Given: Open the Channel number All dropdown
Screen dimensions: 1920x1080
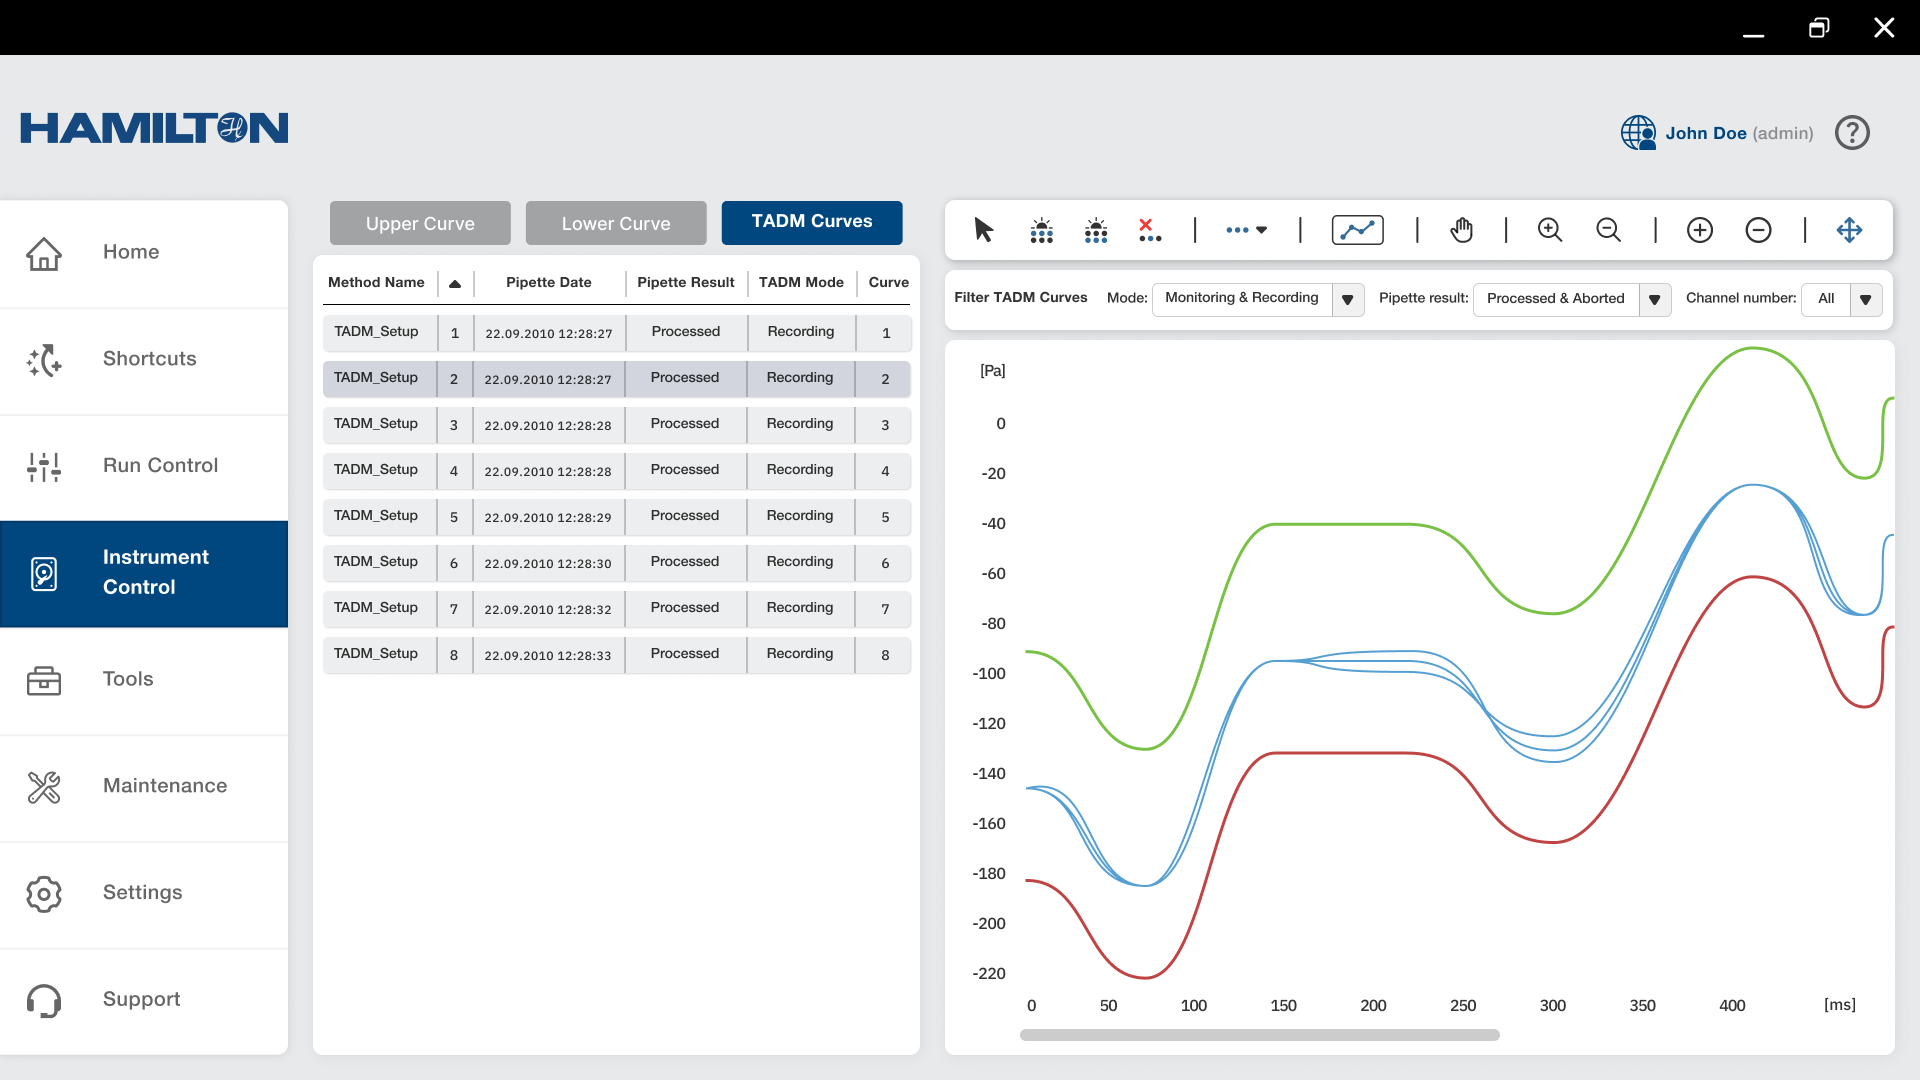Looking at the screenshot, I should pyautogui.click(x=1842, y=299).
